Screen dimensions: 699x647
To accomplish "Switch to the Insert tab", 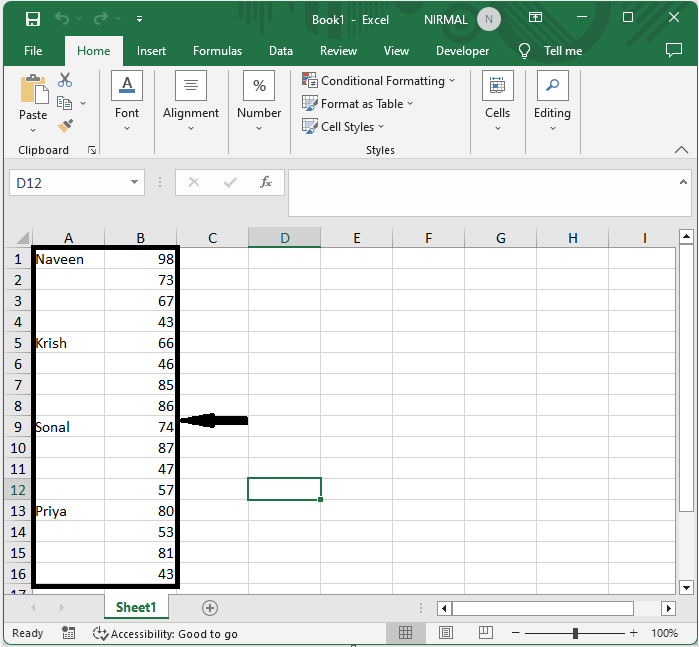I will coord(151,51).
